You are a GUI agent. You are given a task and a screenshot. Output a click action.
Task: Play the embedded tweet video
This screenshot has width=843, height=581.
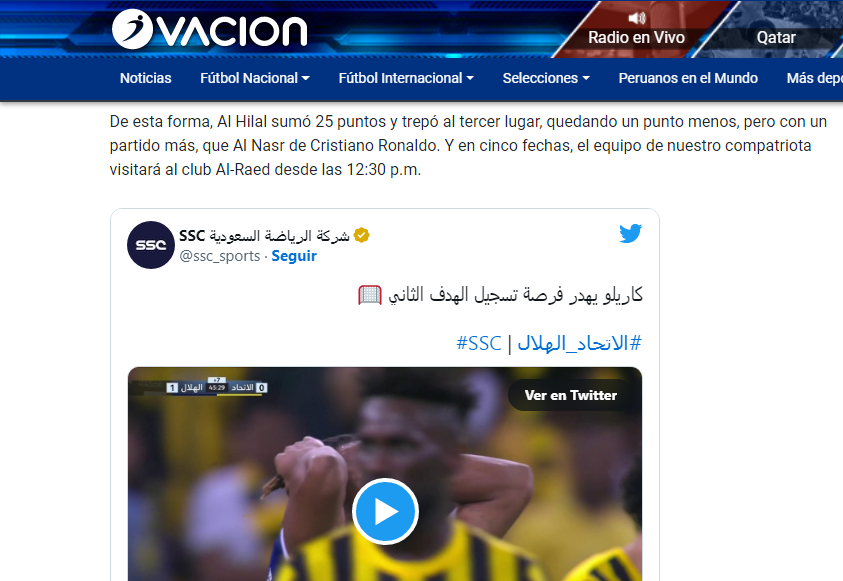385,511
